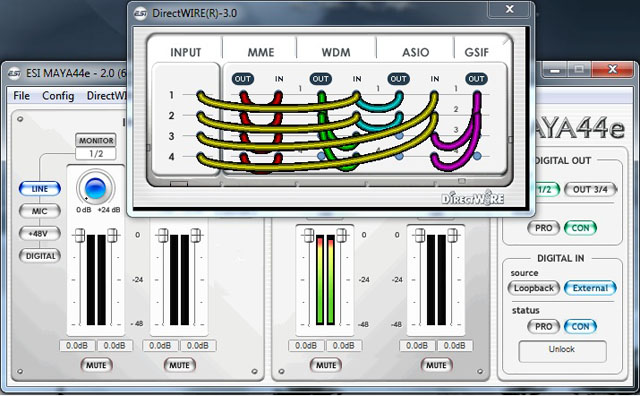Toggle +48V phantom power
Viewport: 640px width, 396px height.
40,234
